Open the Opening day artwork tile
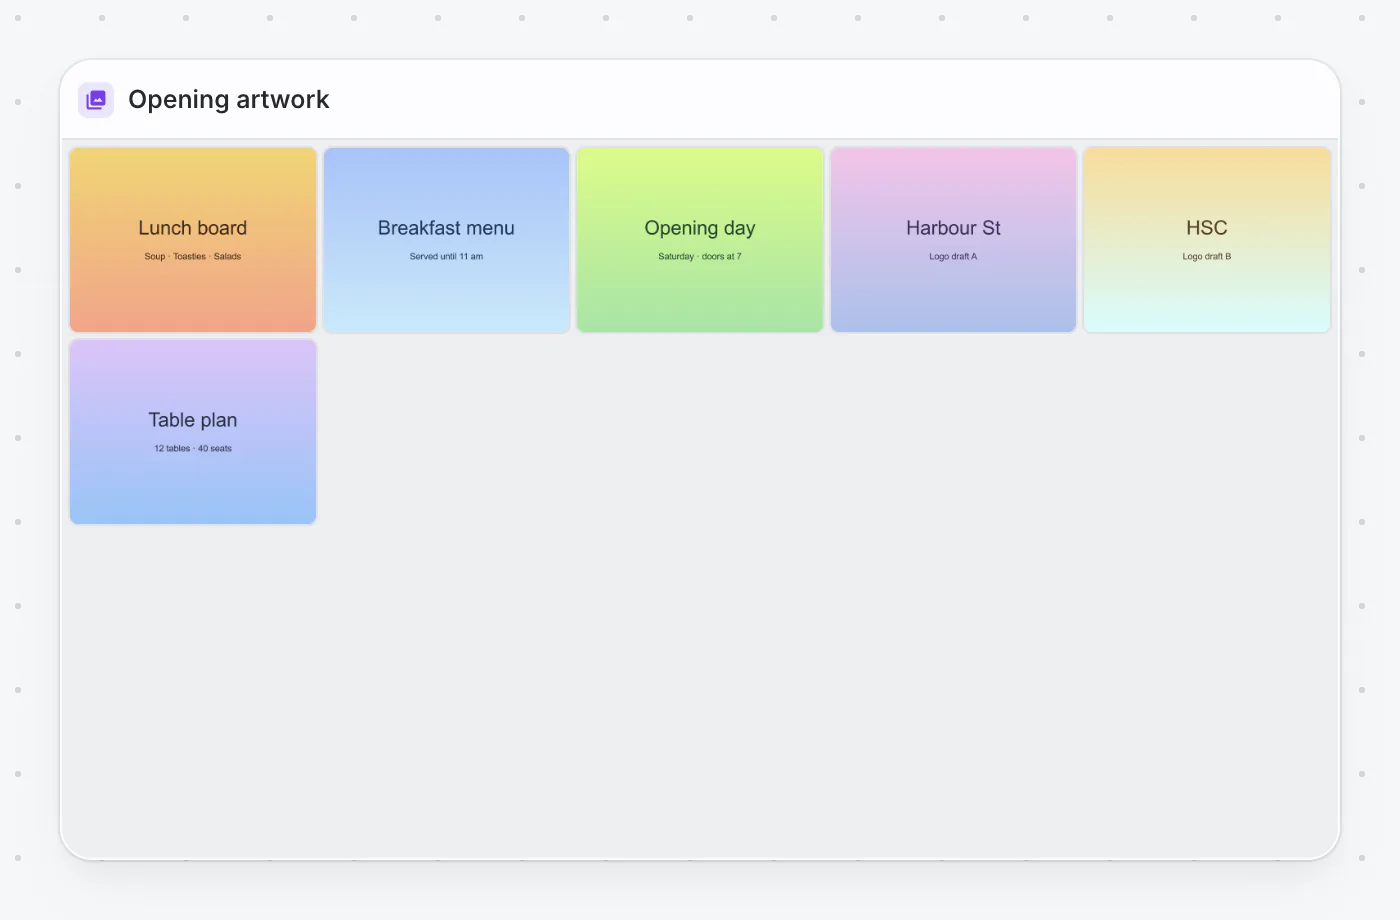 pyautogui.click(x=700, y=240)
